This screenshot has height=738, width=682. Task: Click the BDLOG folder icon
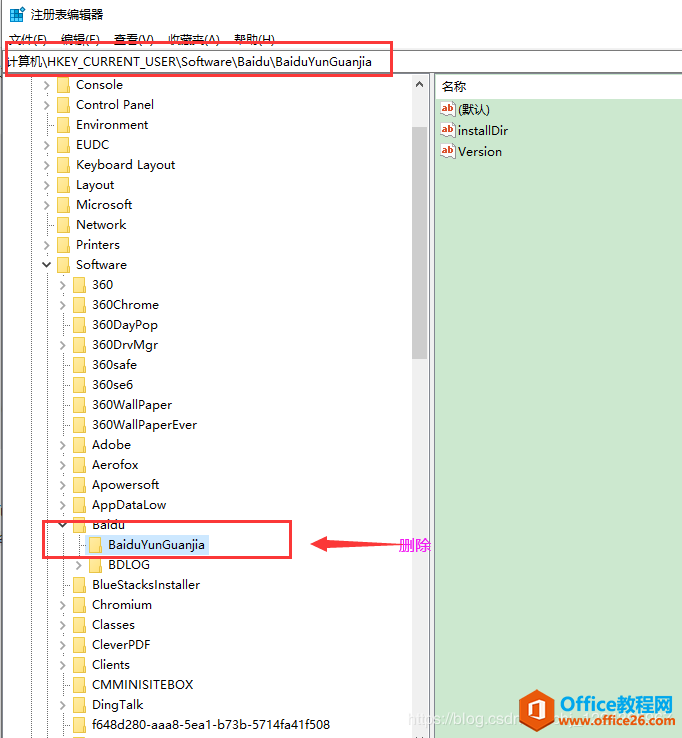coord(96,565)
